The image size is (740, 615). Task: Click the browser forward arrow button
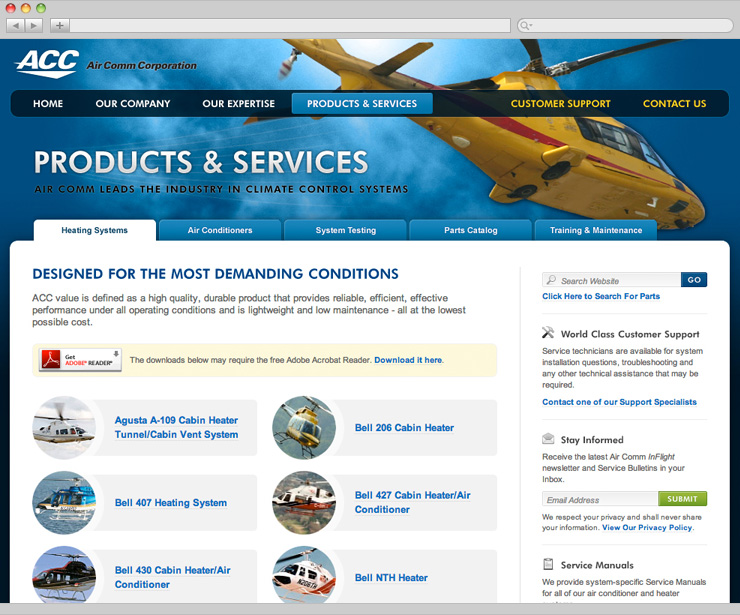(34, 25)
